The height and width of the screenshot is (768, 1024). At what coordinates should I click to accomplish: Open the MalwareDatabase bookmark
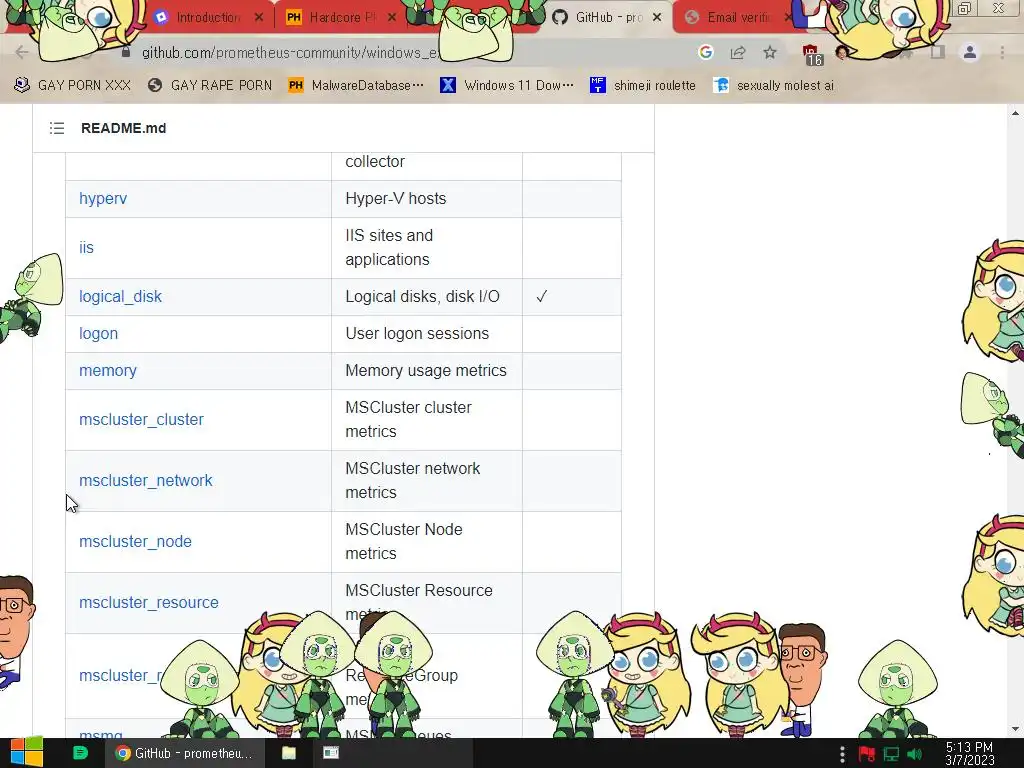(x=356, y=85)
